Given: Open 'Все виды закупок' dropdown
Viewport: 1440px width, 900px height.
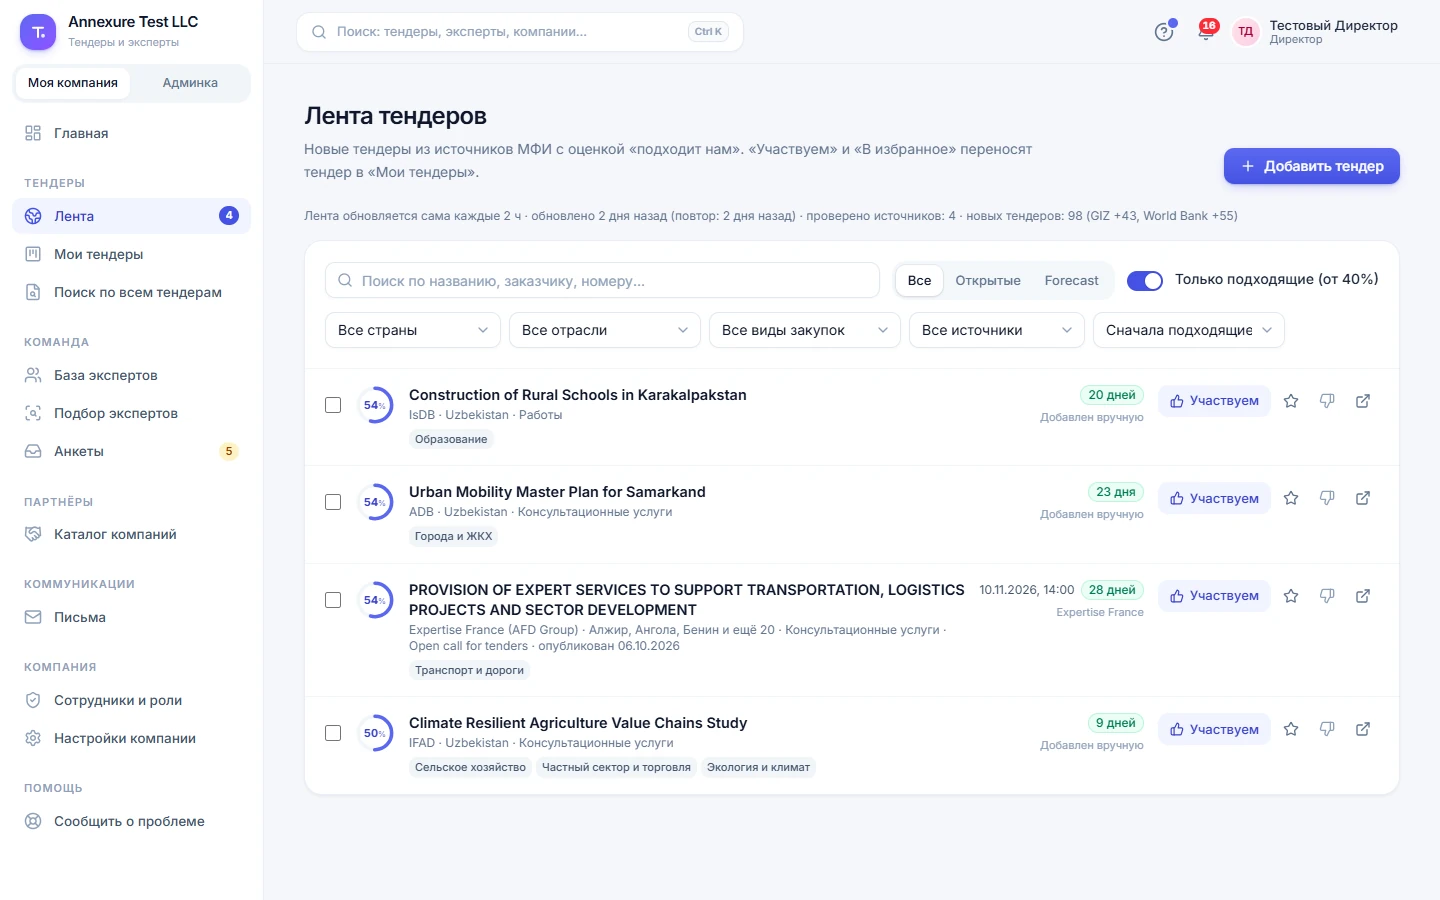Looking at the screenshot, I should point(805,330).
